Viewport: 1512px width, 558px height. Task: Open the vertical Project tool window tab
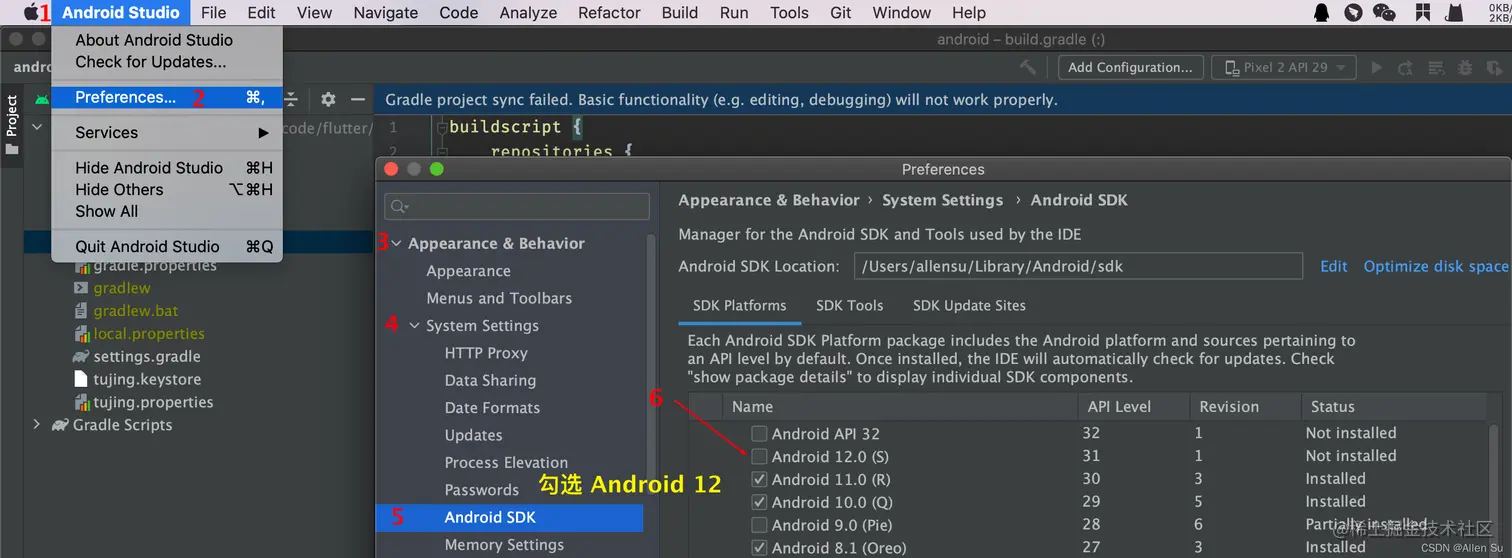pyautogui.click(x=12, y=125)
